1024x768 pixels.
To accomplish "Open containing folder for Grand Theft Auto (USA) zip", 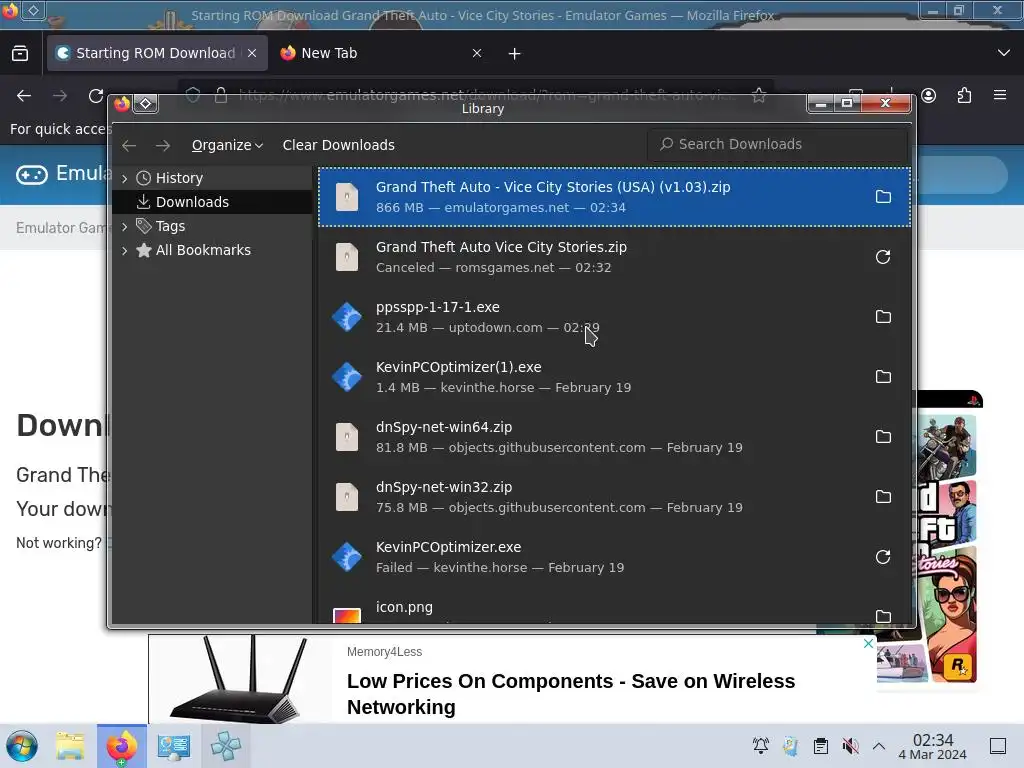I will point(883,197).
